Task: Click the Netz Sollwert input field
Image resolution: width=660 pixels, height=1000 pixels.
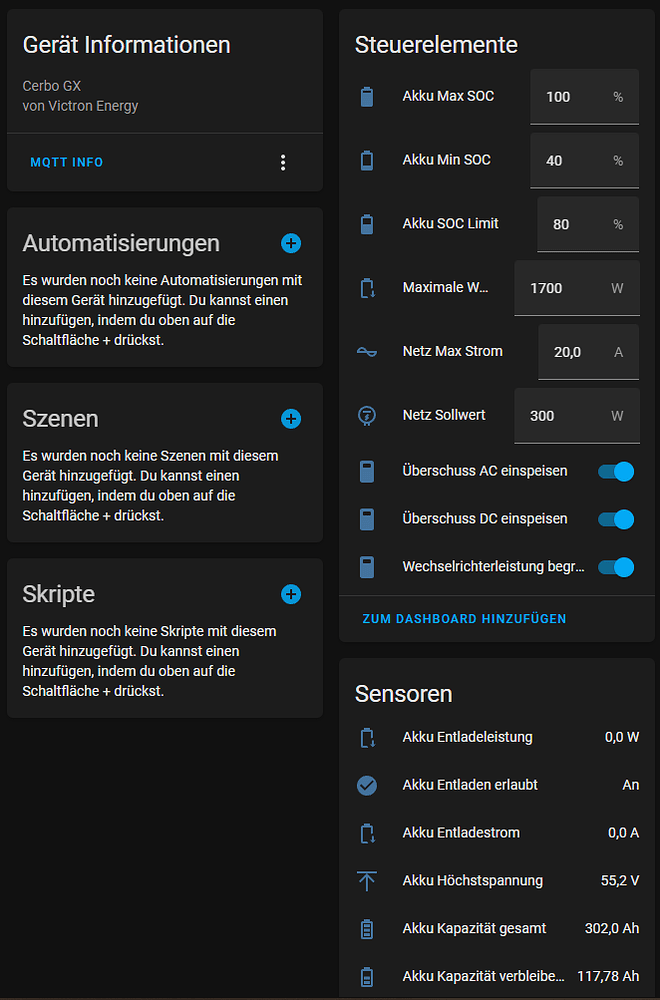Action: tap(562, 416)
